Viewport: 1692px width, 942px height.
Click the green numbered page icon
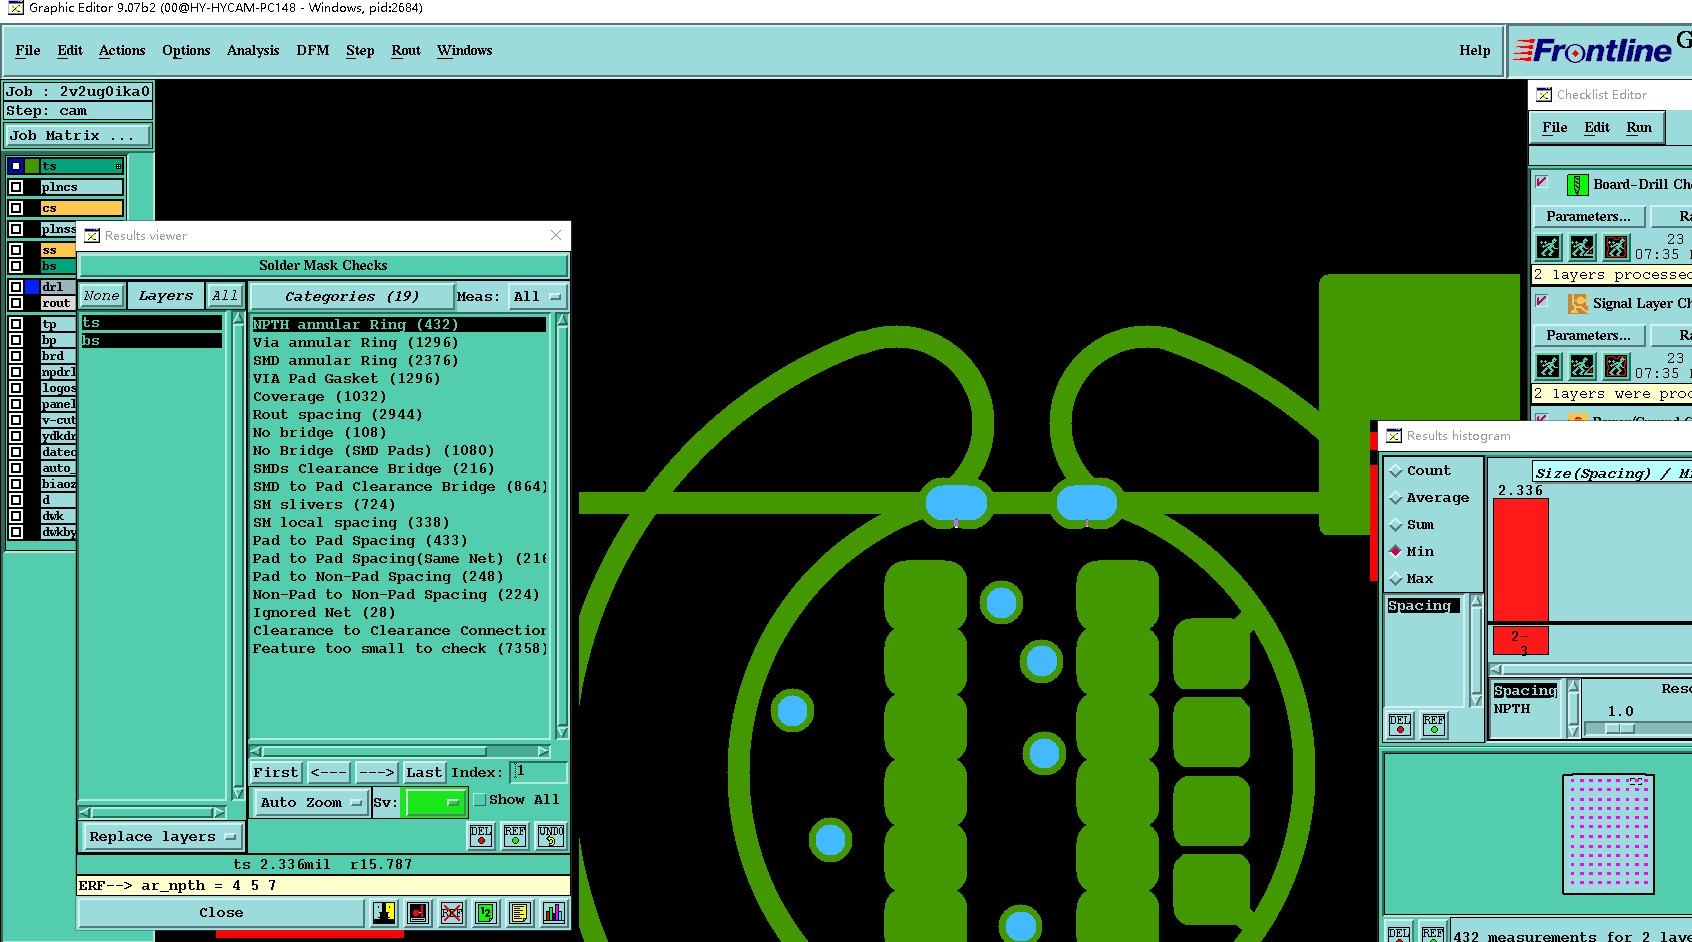[486, 912]
